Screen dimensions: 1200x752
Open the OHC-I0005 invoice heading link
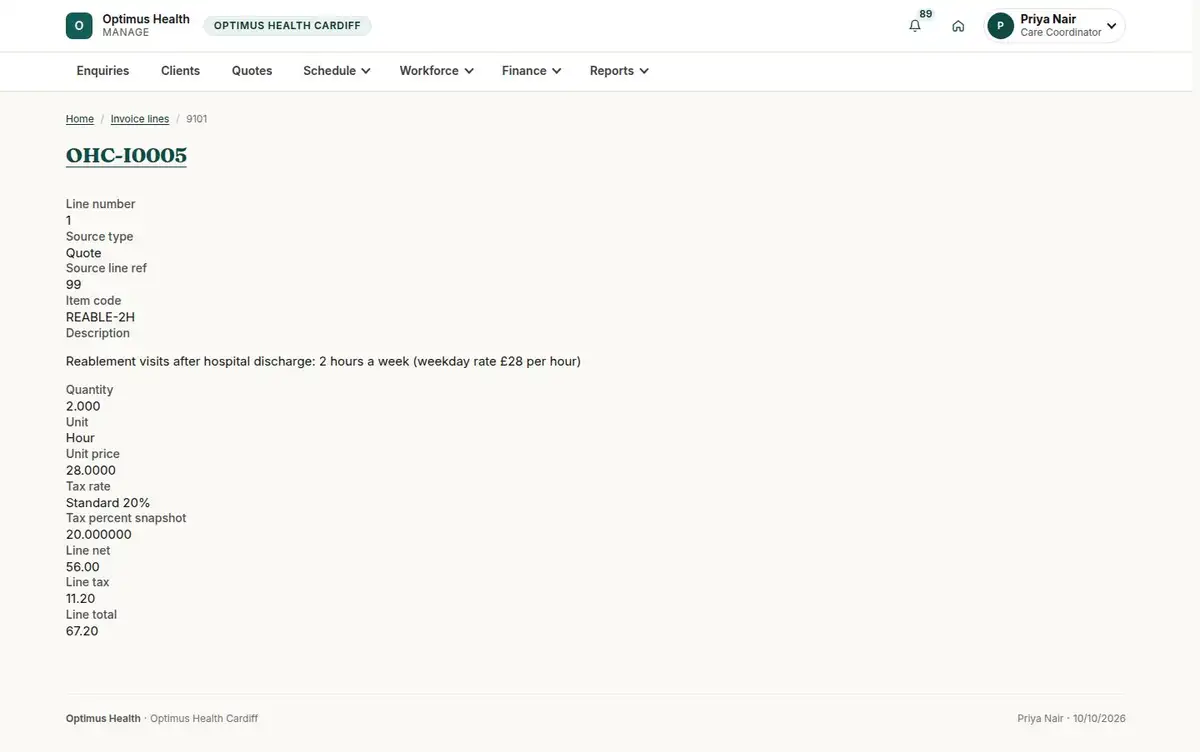coord(126,155)
